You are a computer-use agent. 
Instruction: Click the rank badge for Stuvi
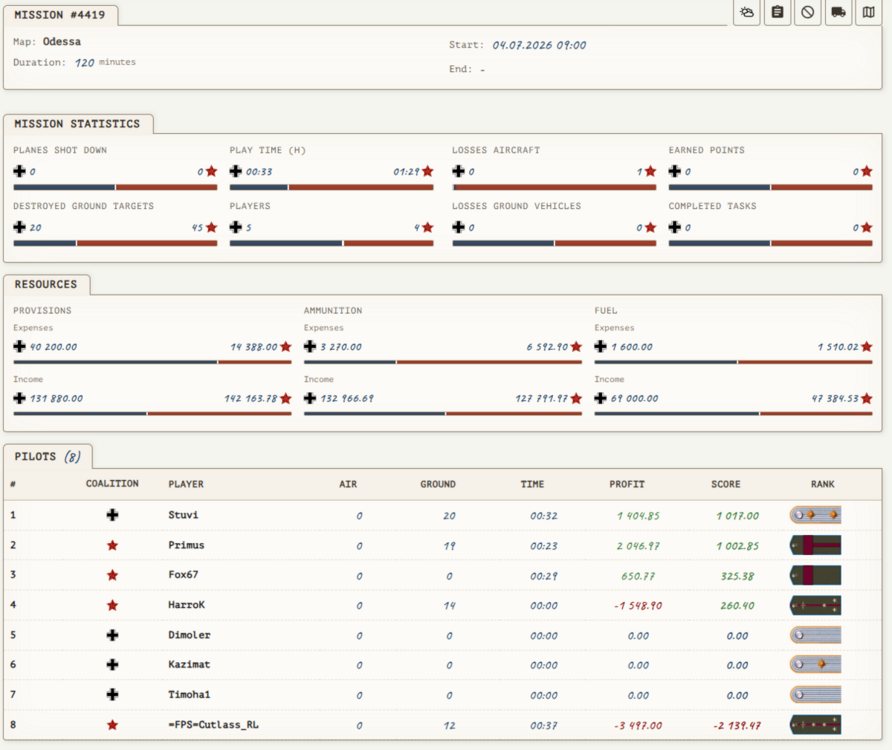(815, 515)
